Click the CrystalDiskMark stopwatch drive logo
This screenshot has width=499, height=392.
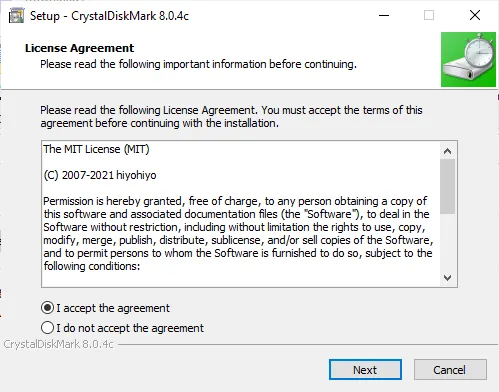click(x=468, y=59)
